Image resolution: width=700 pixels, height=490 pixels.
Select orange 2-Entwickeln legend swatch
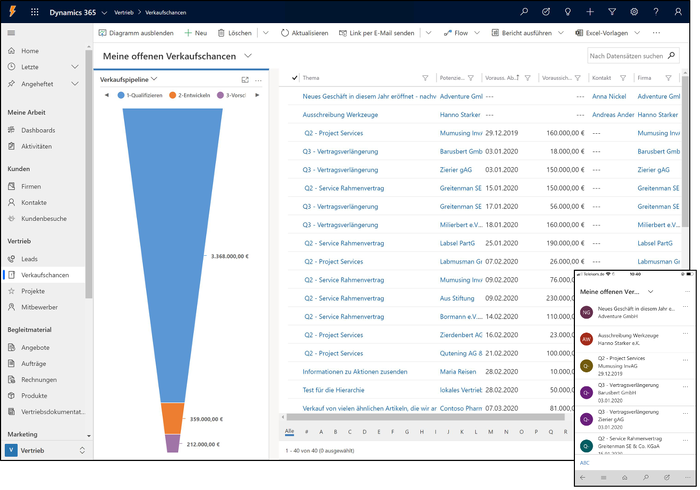click(172, 95)
